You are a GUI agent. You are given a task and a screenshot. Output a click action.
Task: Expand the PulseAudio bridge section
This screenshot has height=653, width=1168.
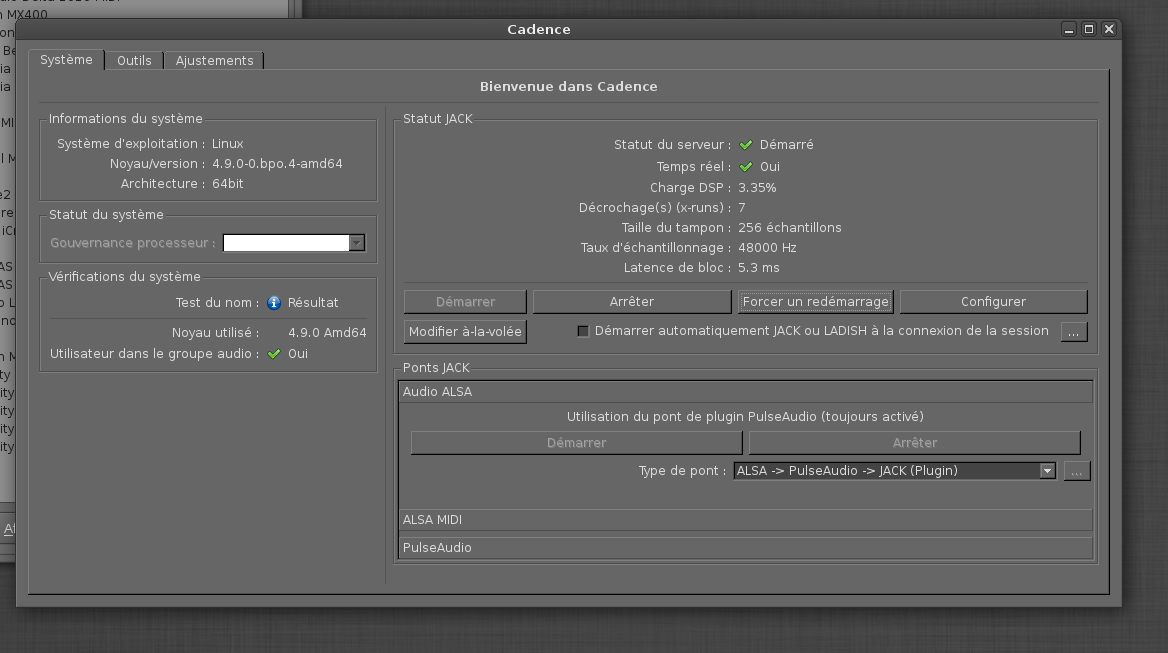pos(746,547)
